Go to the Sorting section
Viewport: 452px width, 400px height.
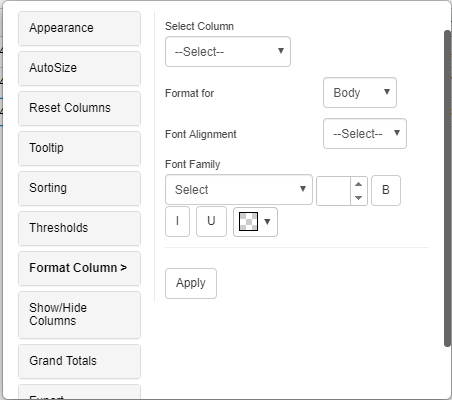pyautogui.click(x=79, y=188)
